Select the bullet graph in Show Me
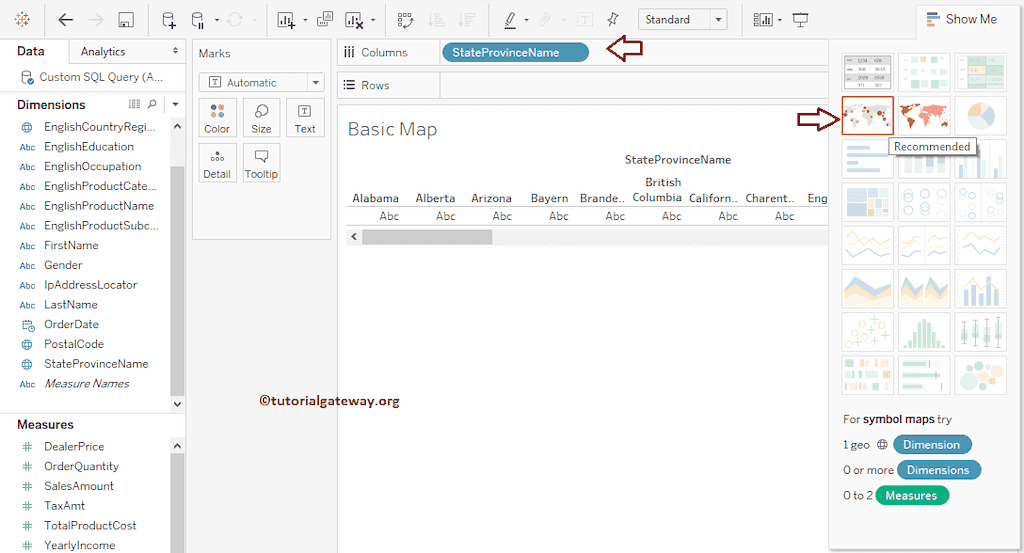 pyautogui.click(x=924, y=376)
